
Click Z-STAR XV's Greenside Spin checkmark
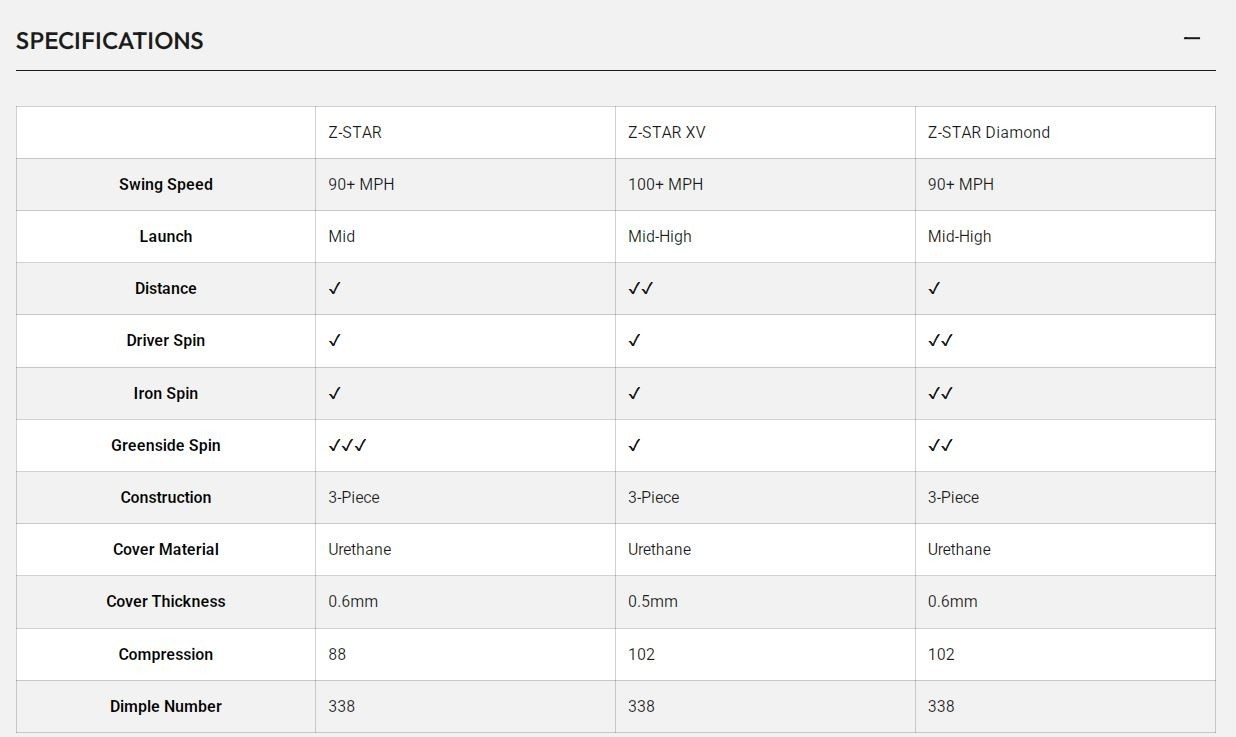[x=635, y=445]
